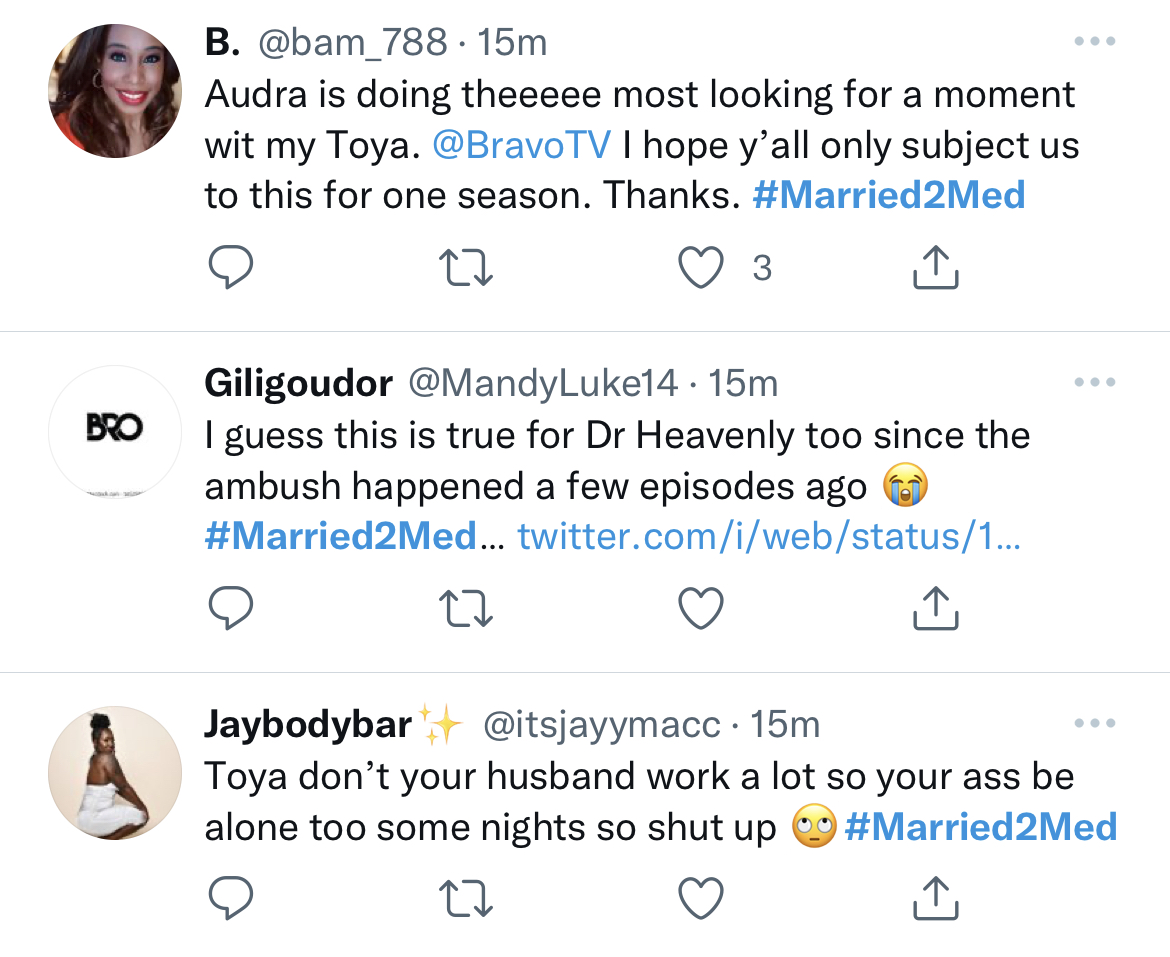Open Giligoudor's BRO avatar profile
This screenshot has height=957, width=1170.
(115, 431)
